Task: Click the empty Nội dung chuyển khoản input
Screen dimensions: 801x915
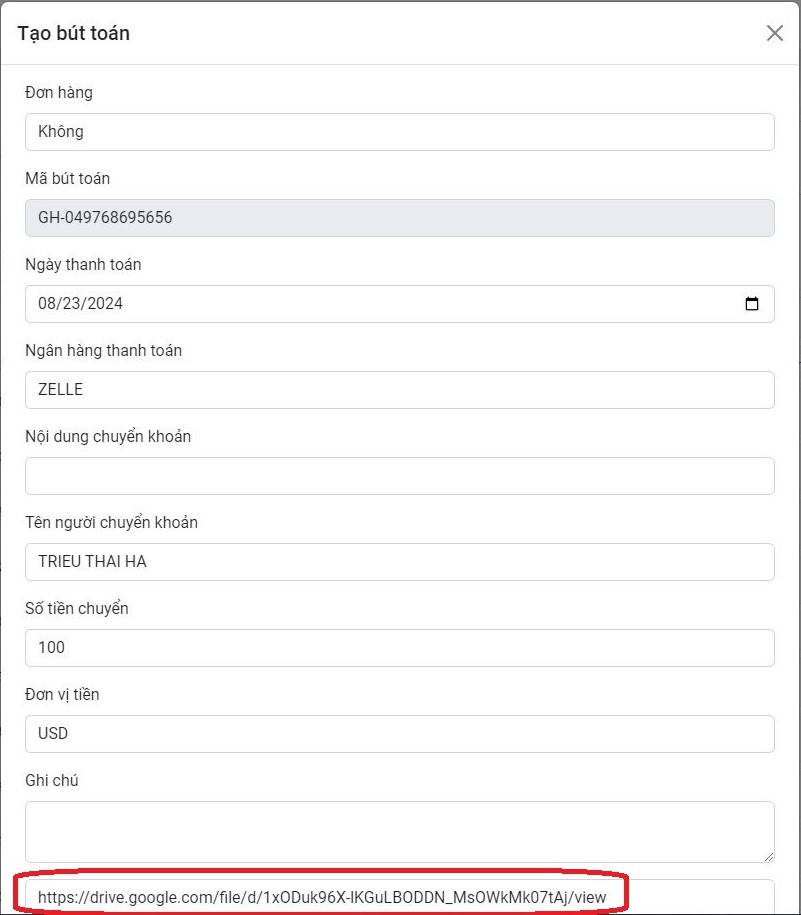Action: click(x=400, y=476)
